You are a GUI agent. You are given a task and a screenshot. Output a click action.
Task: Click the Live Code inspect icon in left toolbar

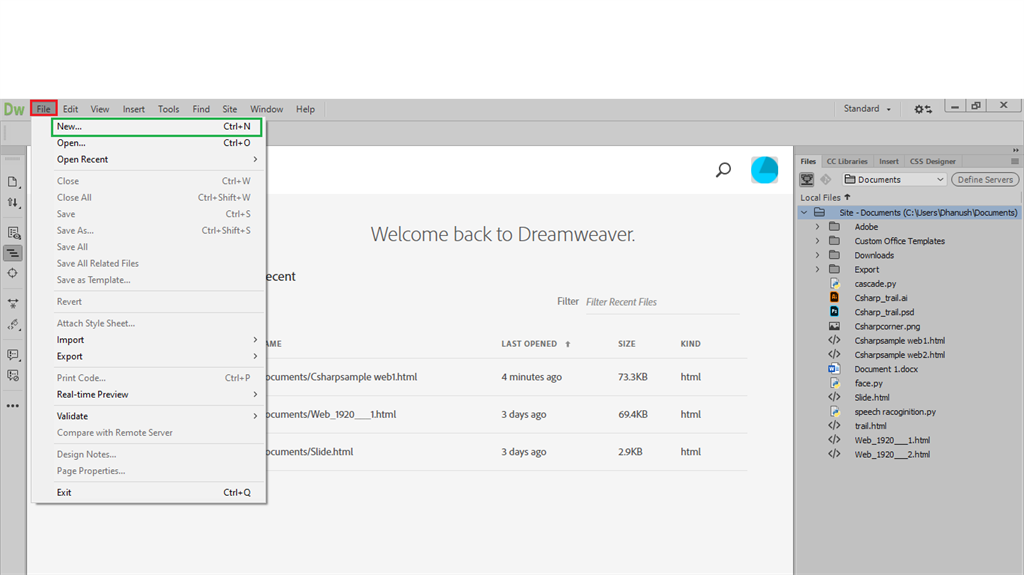click(13, 233)
